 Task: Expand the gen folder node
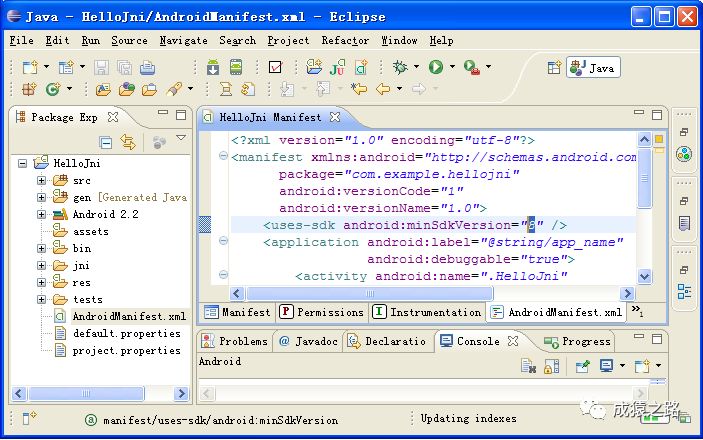41,197
